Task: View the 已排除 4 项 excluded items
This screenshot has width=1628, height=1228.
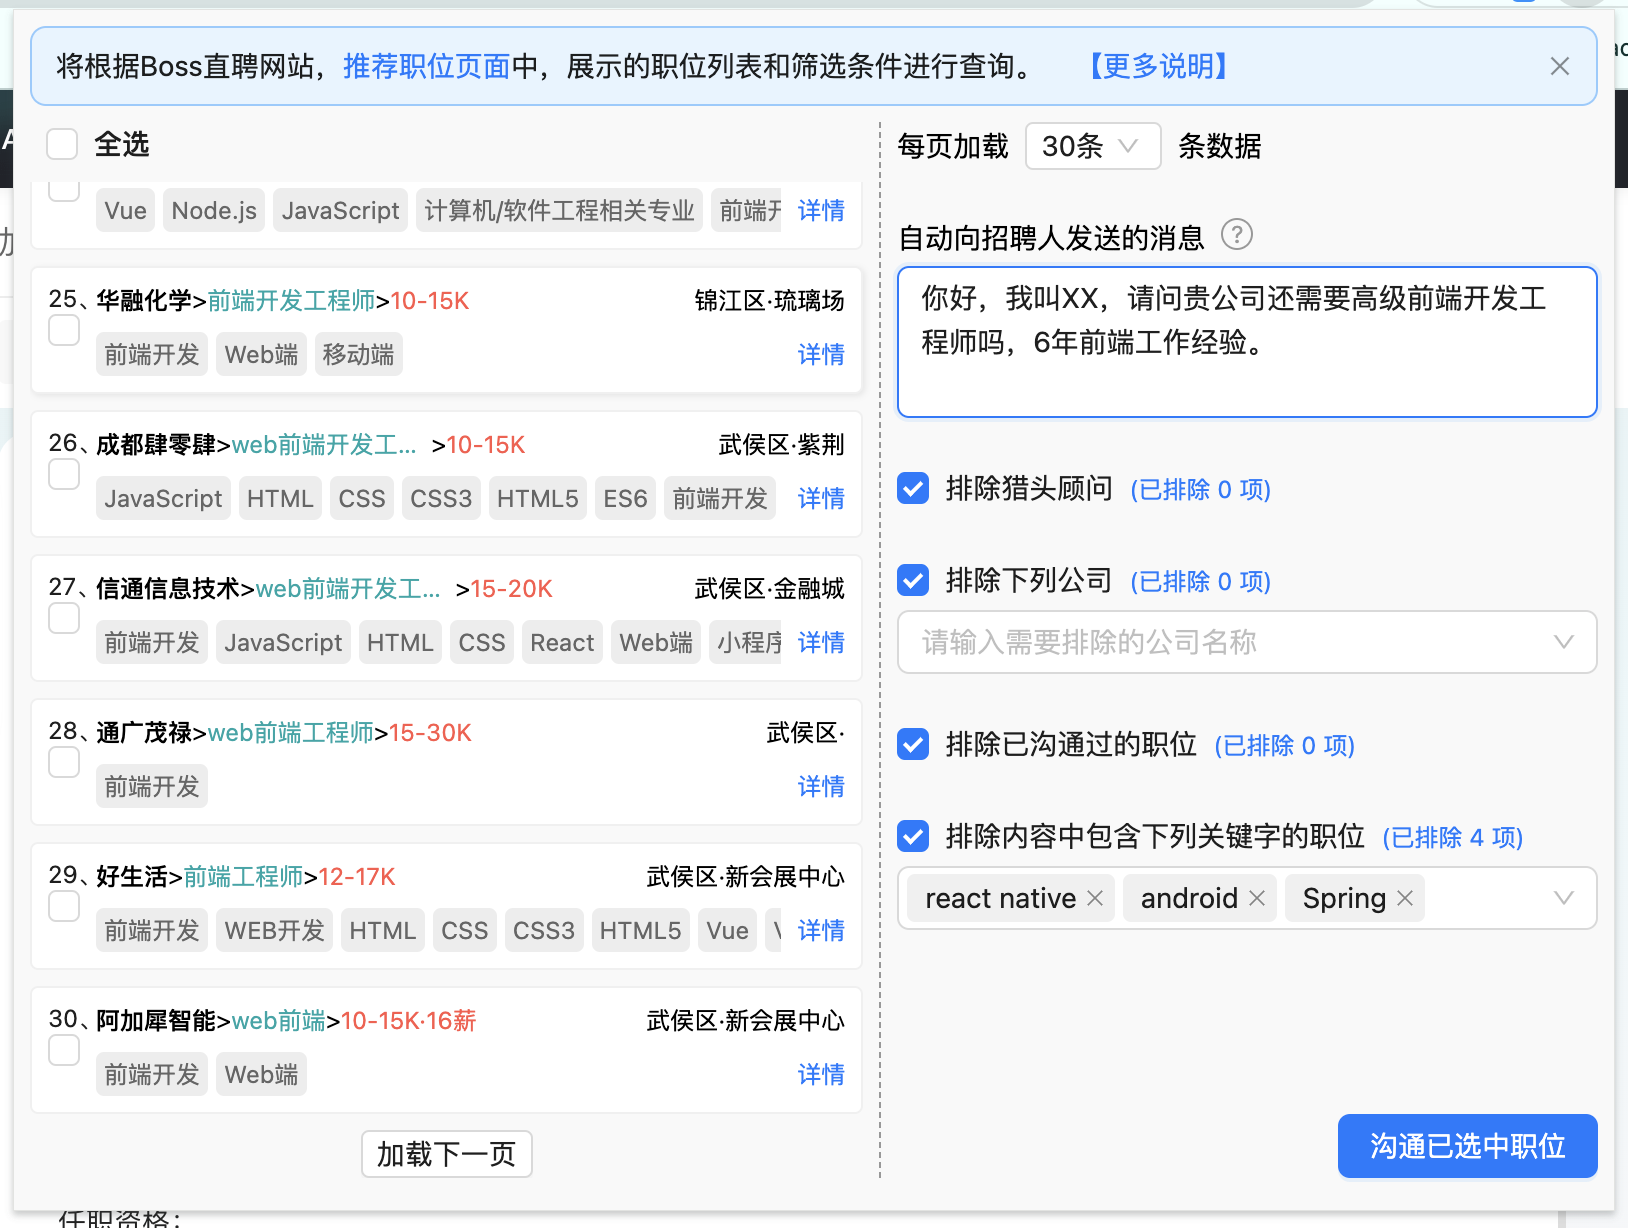Action: [1451, 837]
